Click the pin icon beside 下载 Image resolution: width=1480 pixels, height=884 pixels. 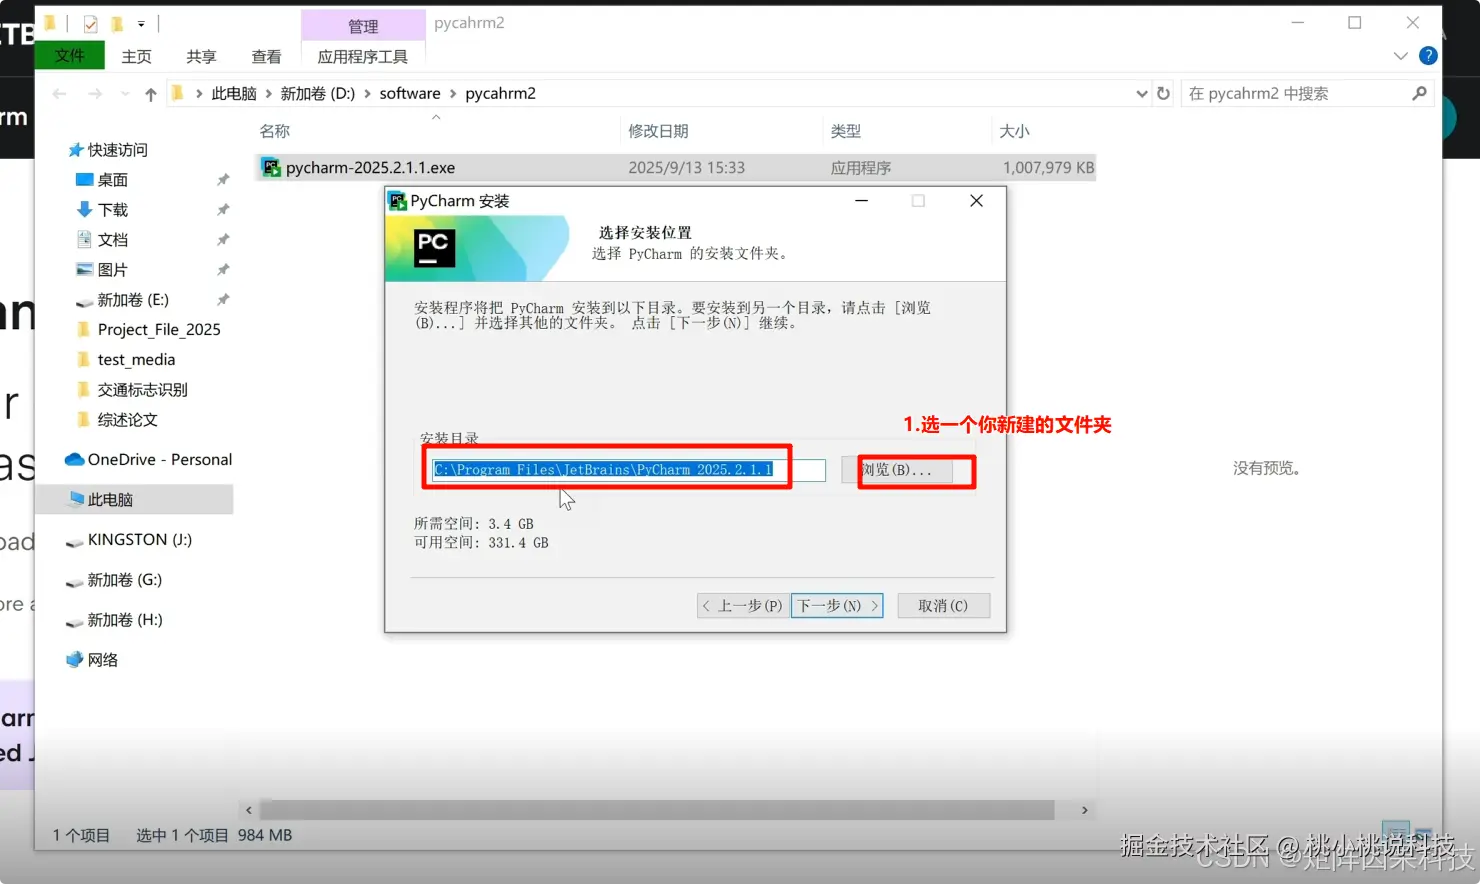click(223, 210)
